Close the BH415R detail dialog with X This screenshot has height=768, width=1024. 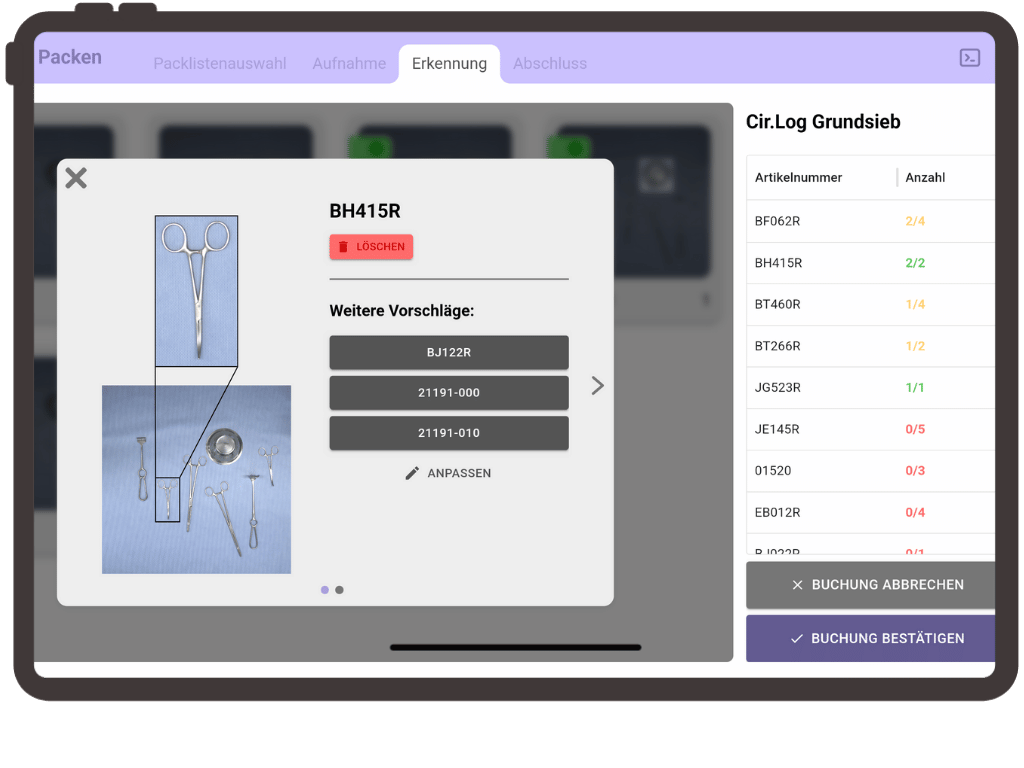click(x=76, y=178)
